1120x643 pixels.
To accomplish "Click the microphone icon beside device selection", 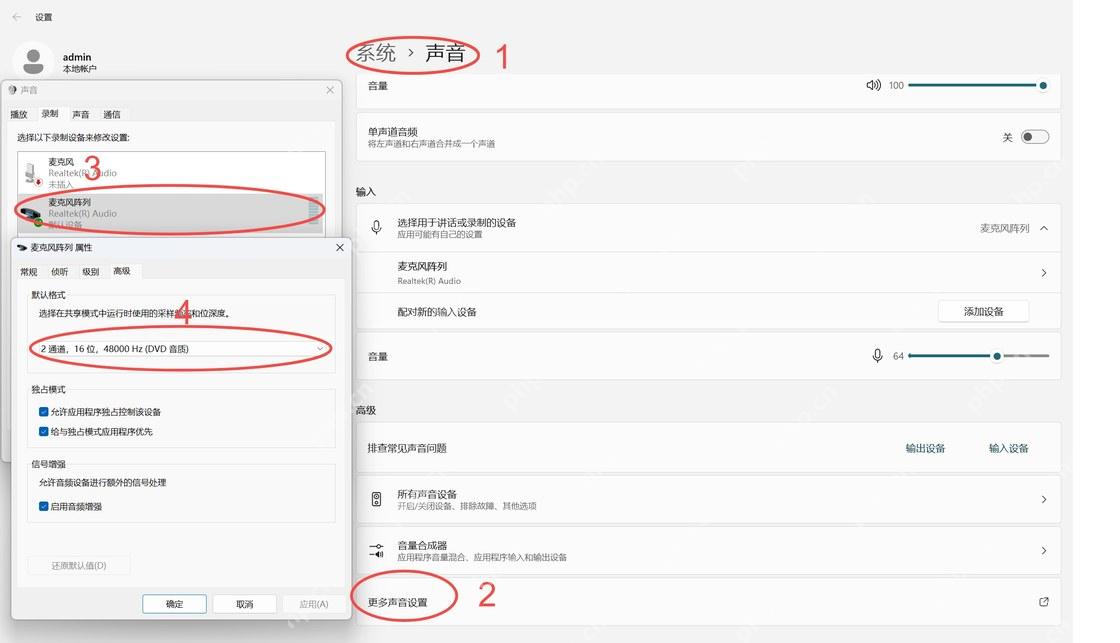I will click(x=376, y=228).
